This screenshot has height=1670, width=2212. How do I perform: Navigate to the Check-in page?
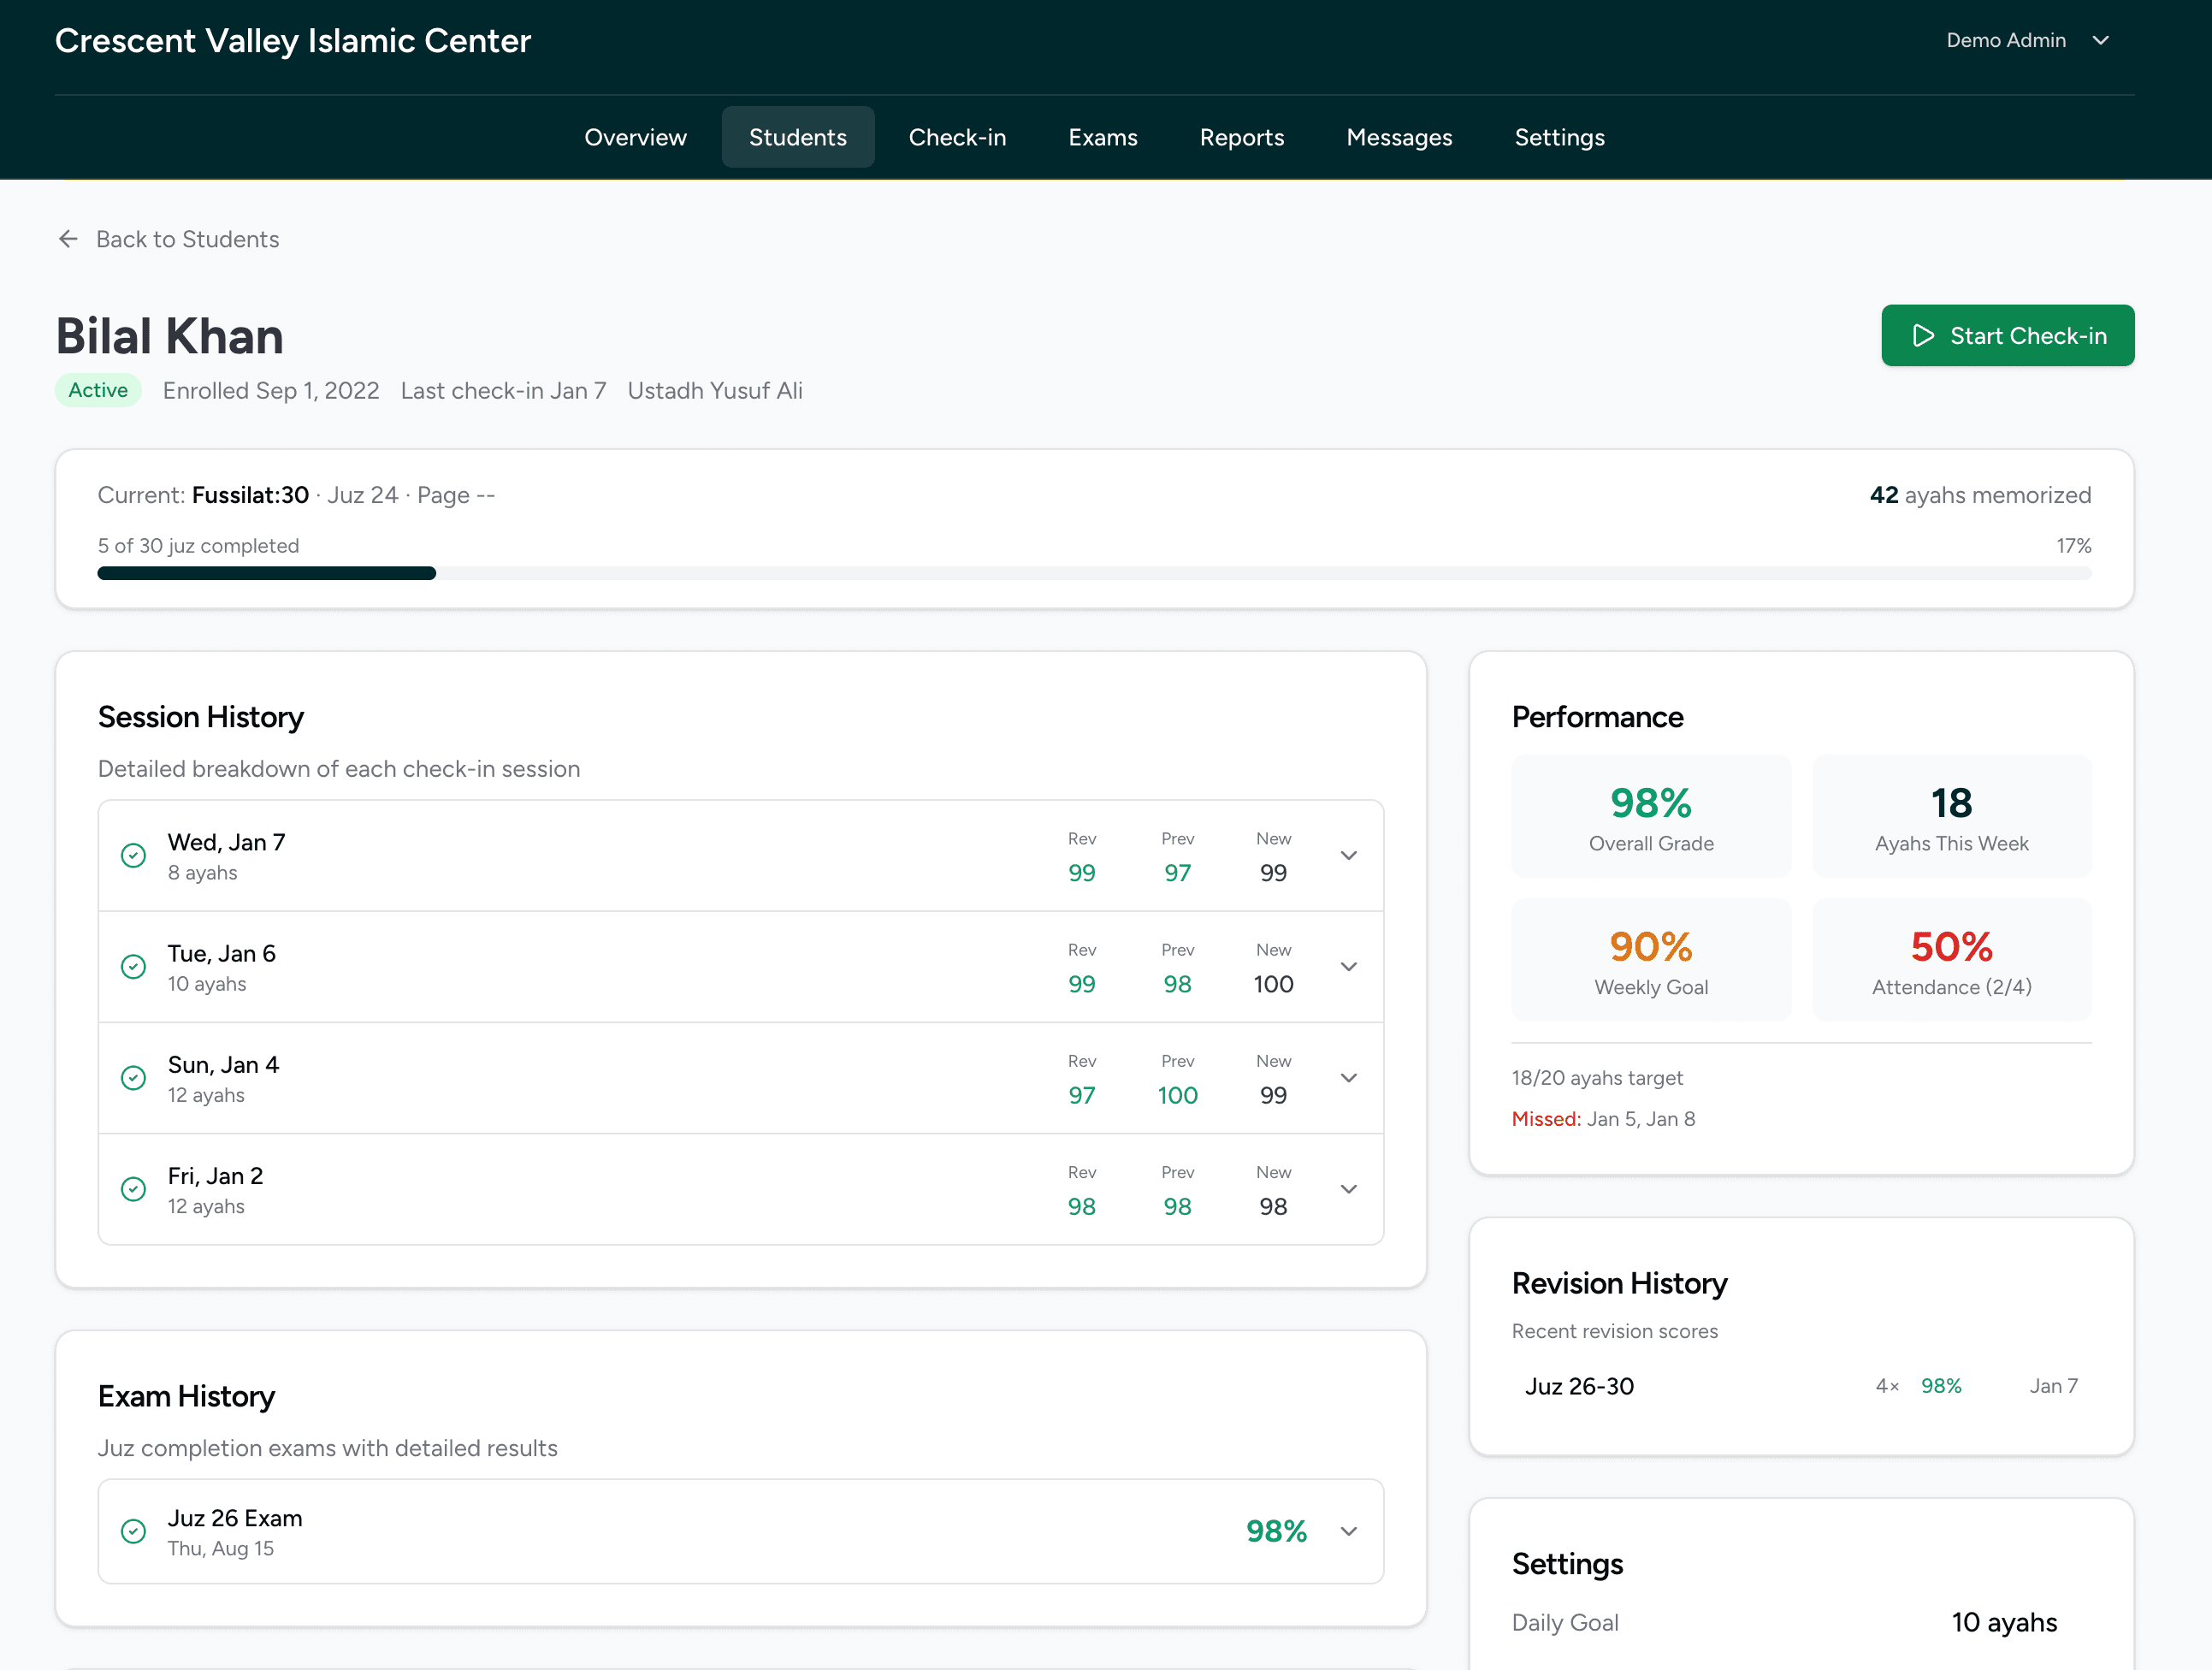tap(957, 137)
